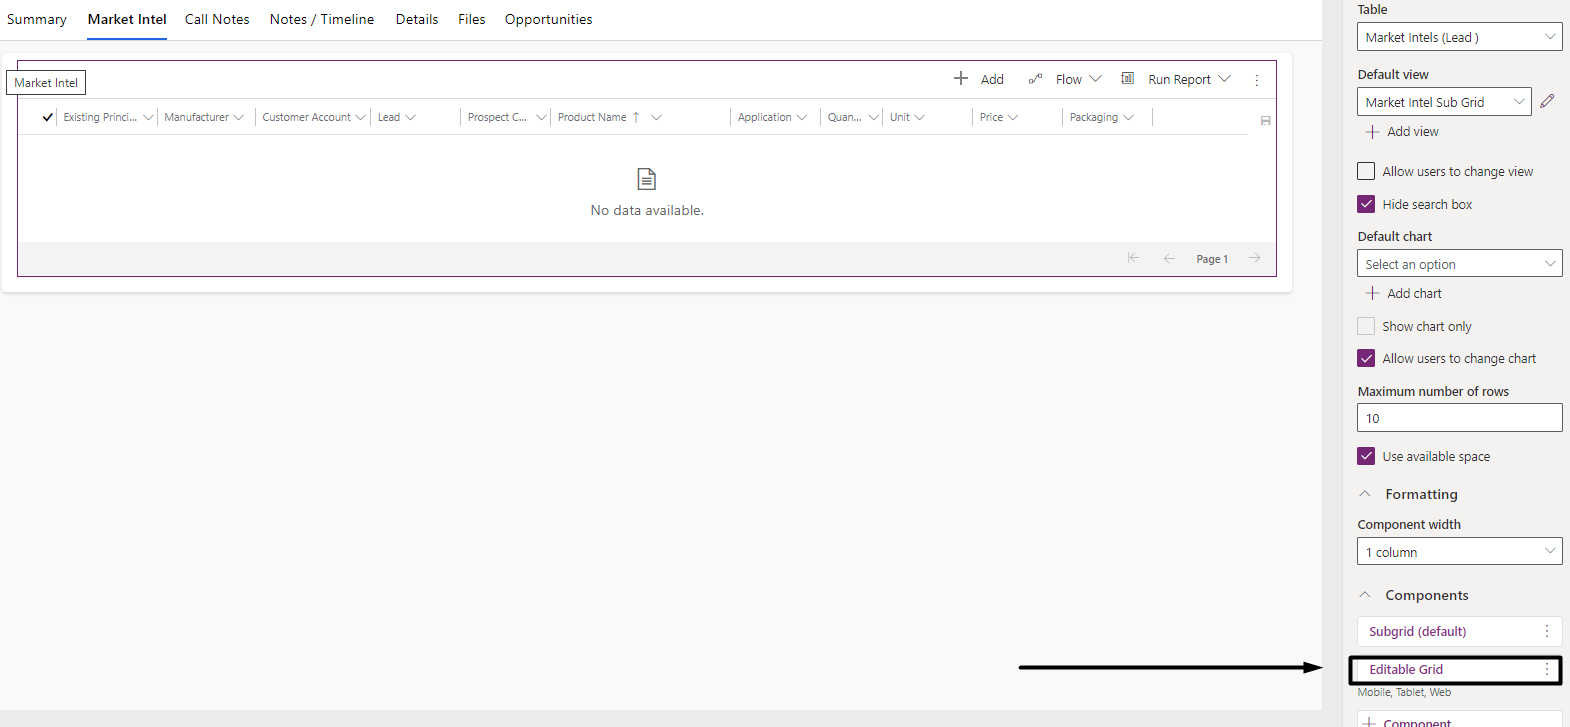Viewport: 1570px width, 727px height.
Task: Click the Maximum number of rows field
Action: [x=1459, y=418]
